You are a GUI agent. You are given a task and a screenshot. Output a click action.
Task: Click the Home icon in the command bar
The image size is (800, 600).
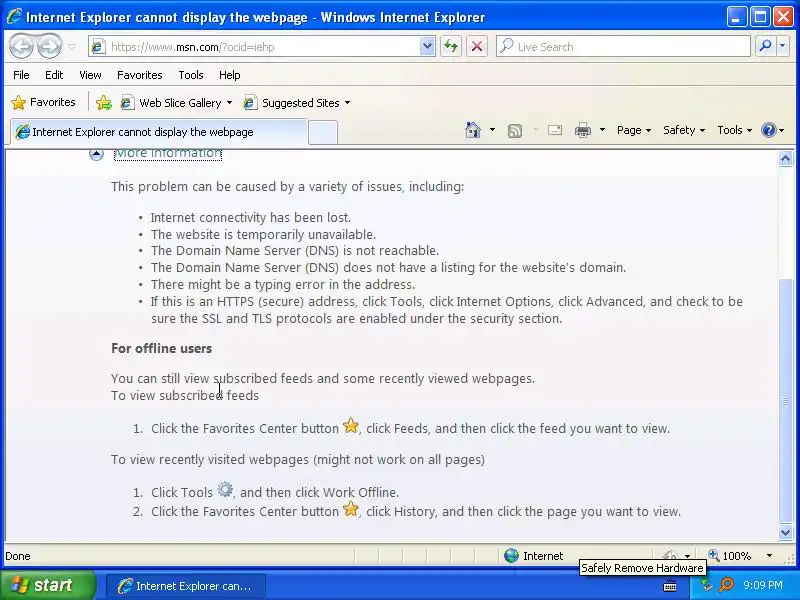tap(473, 130)
